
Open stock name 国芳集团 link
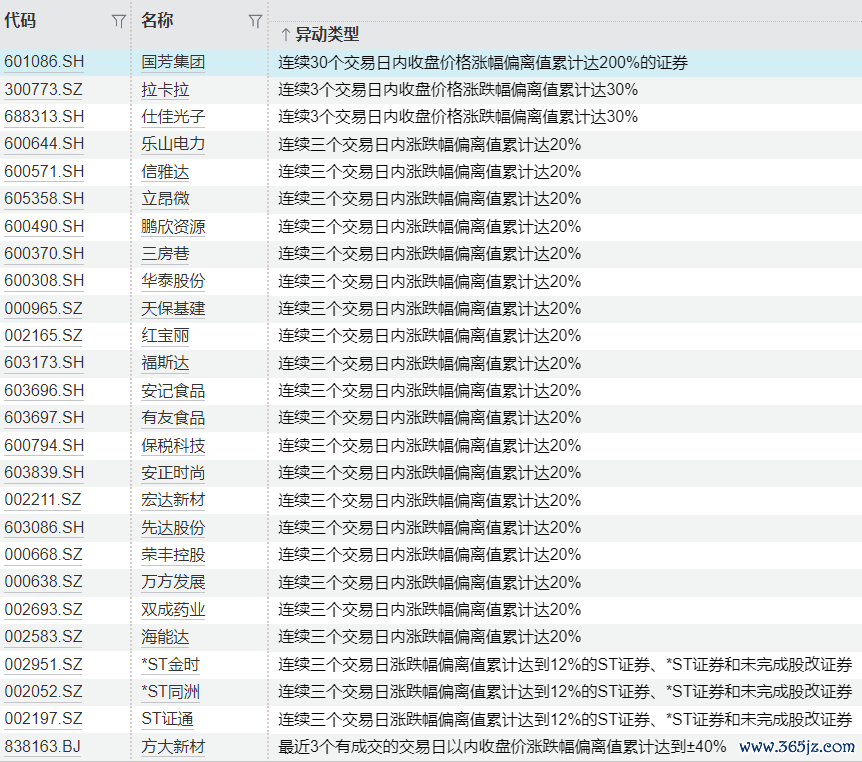[173, 62]
